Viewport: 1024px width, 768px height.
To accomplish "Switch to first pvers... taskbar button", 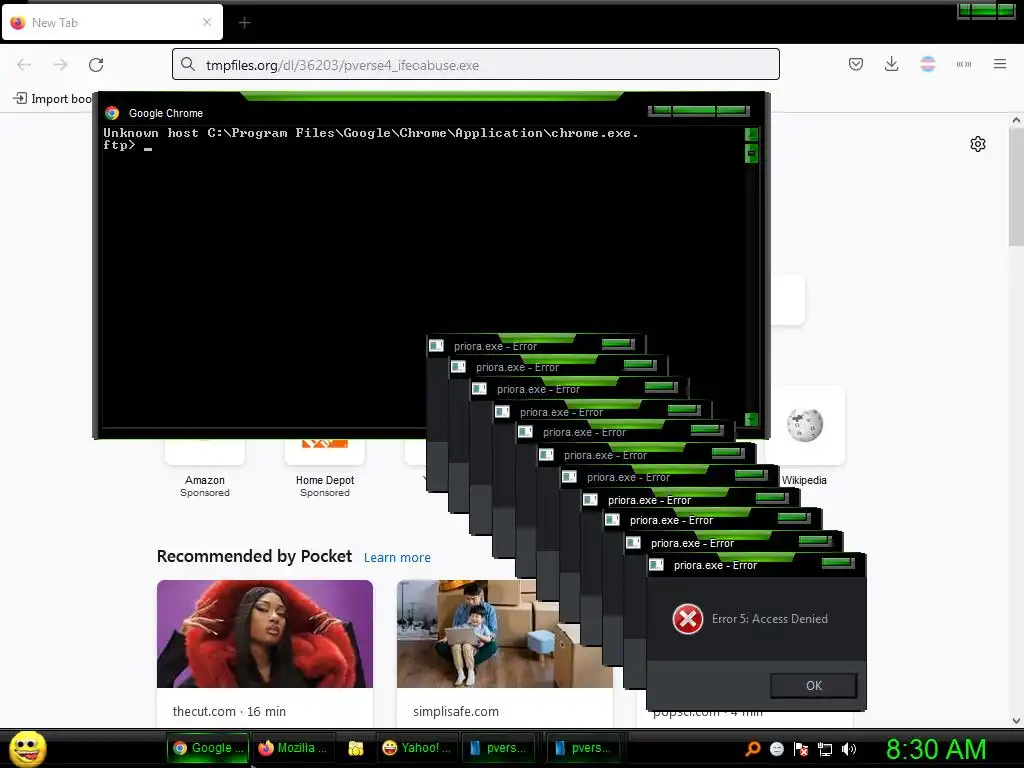I will pos(498,748).
